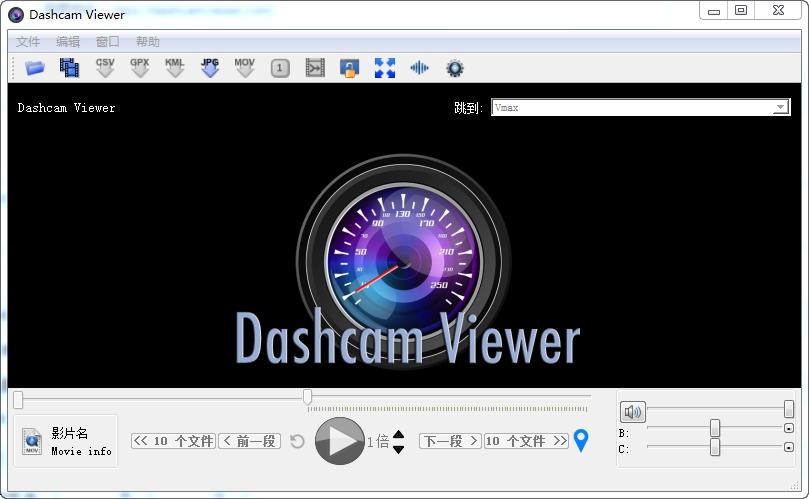Viewport: 809px width, 499px height.
Task: Reset brightness B slider button
Action: 788,428
